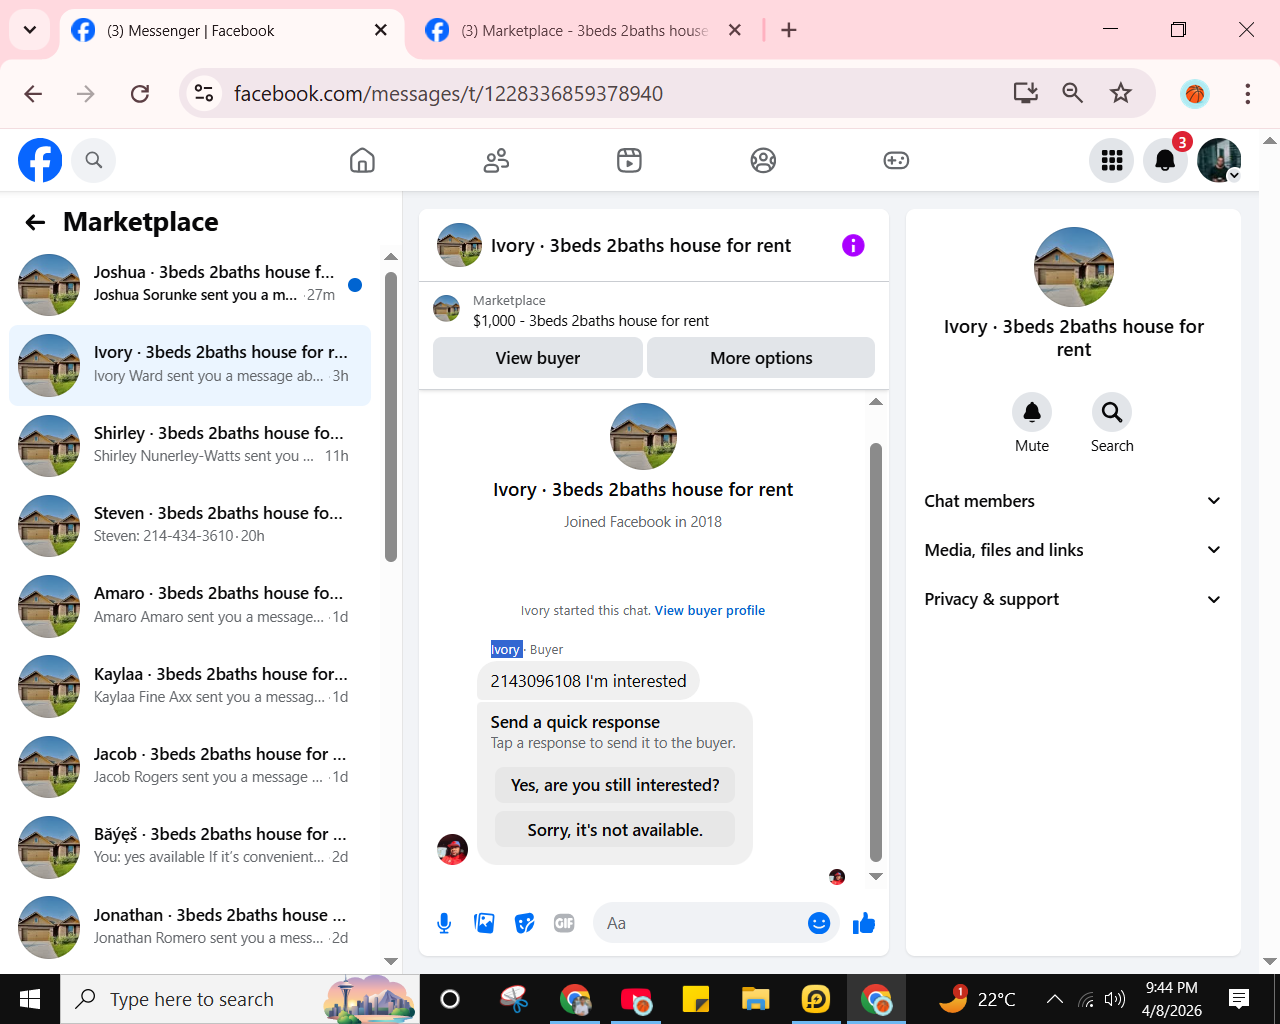Open the Facebook menu grid icon
1280x1024 pixels.
point(1112,160)
